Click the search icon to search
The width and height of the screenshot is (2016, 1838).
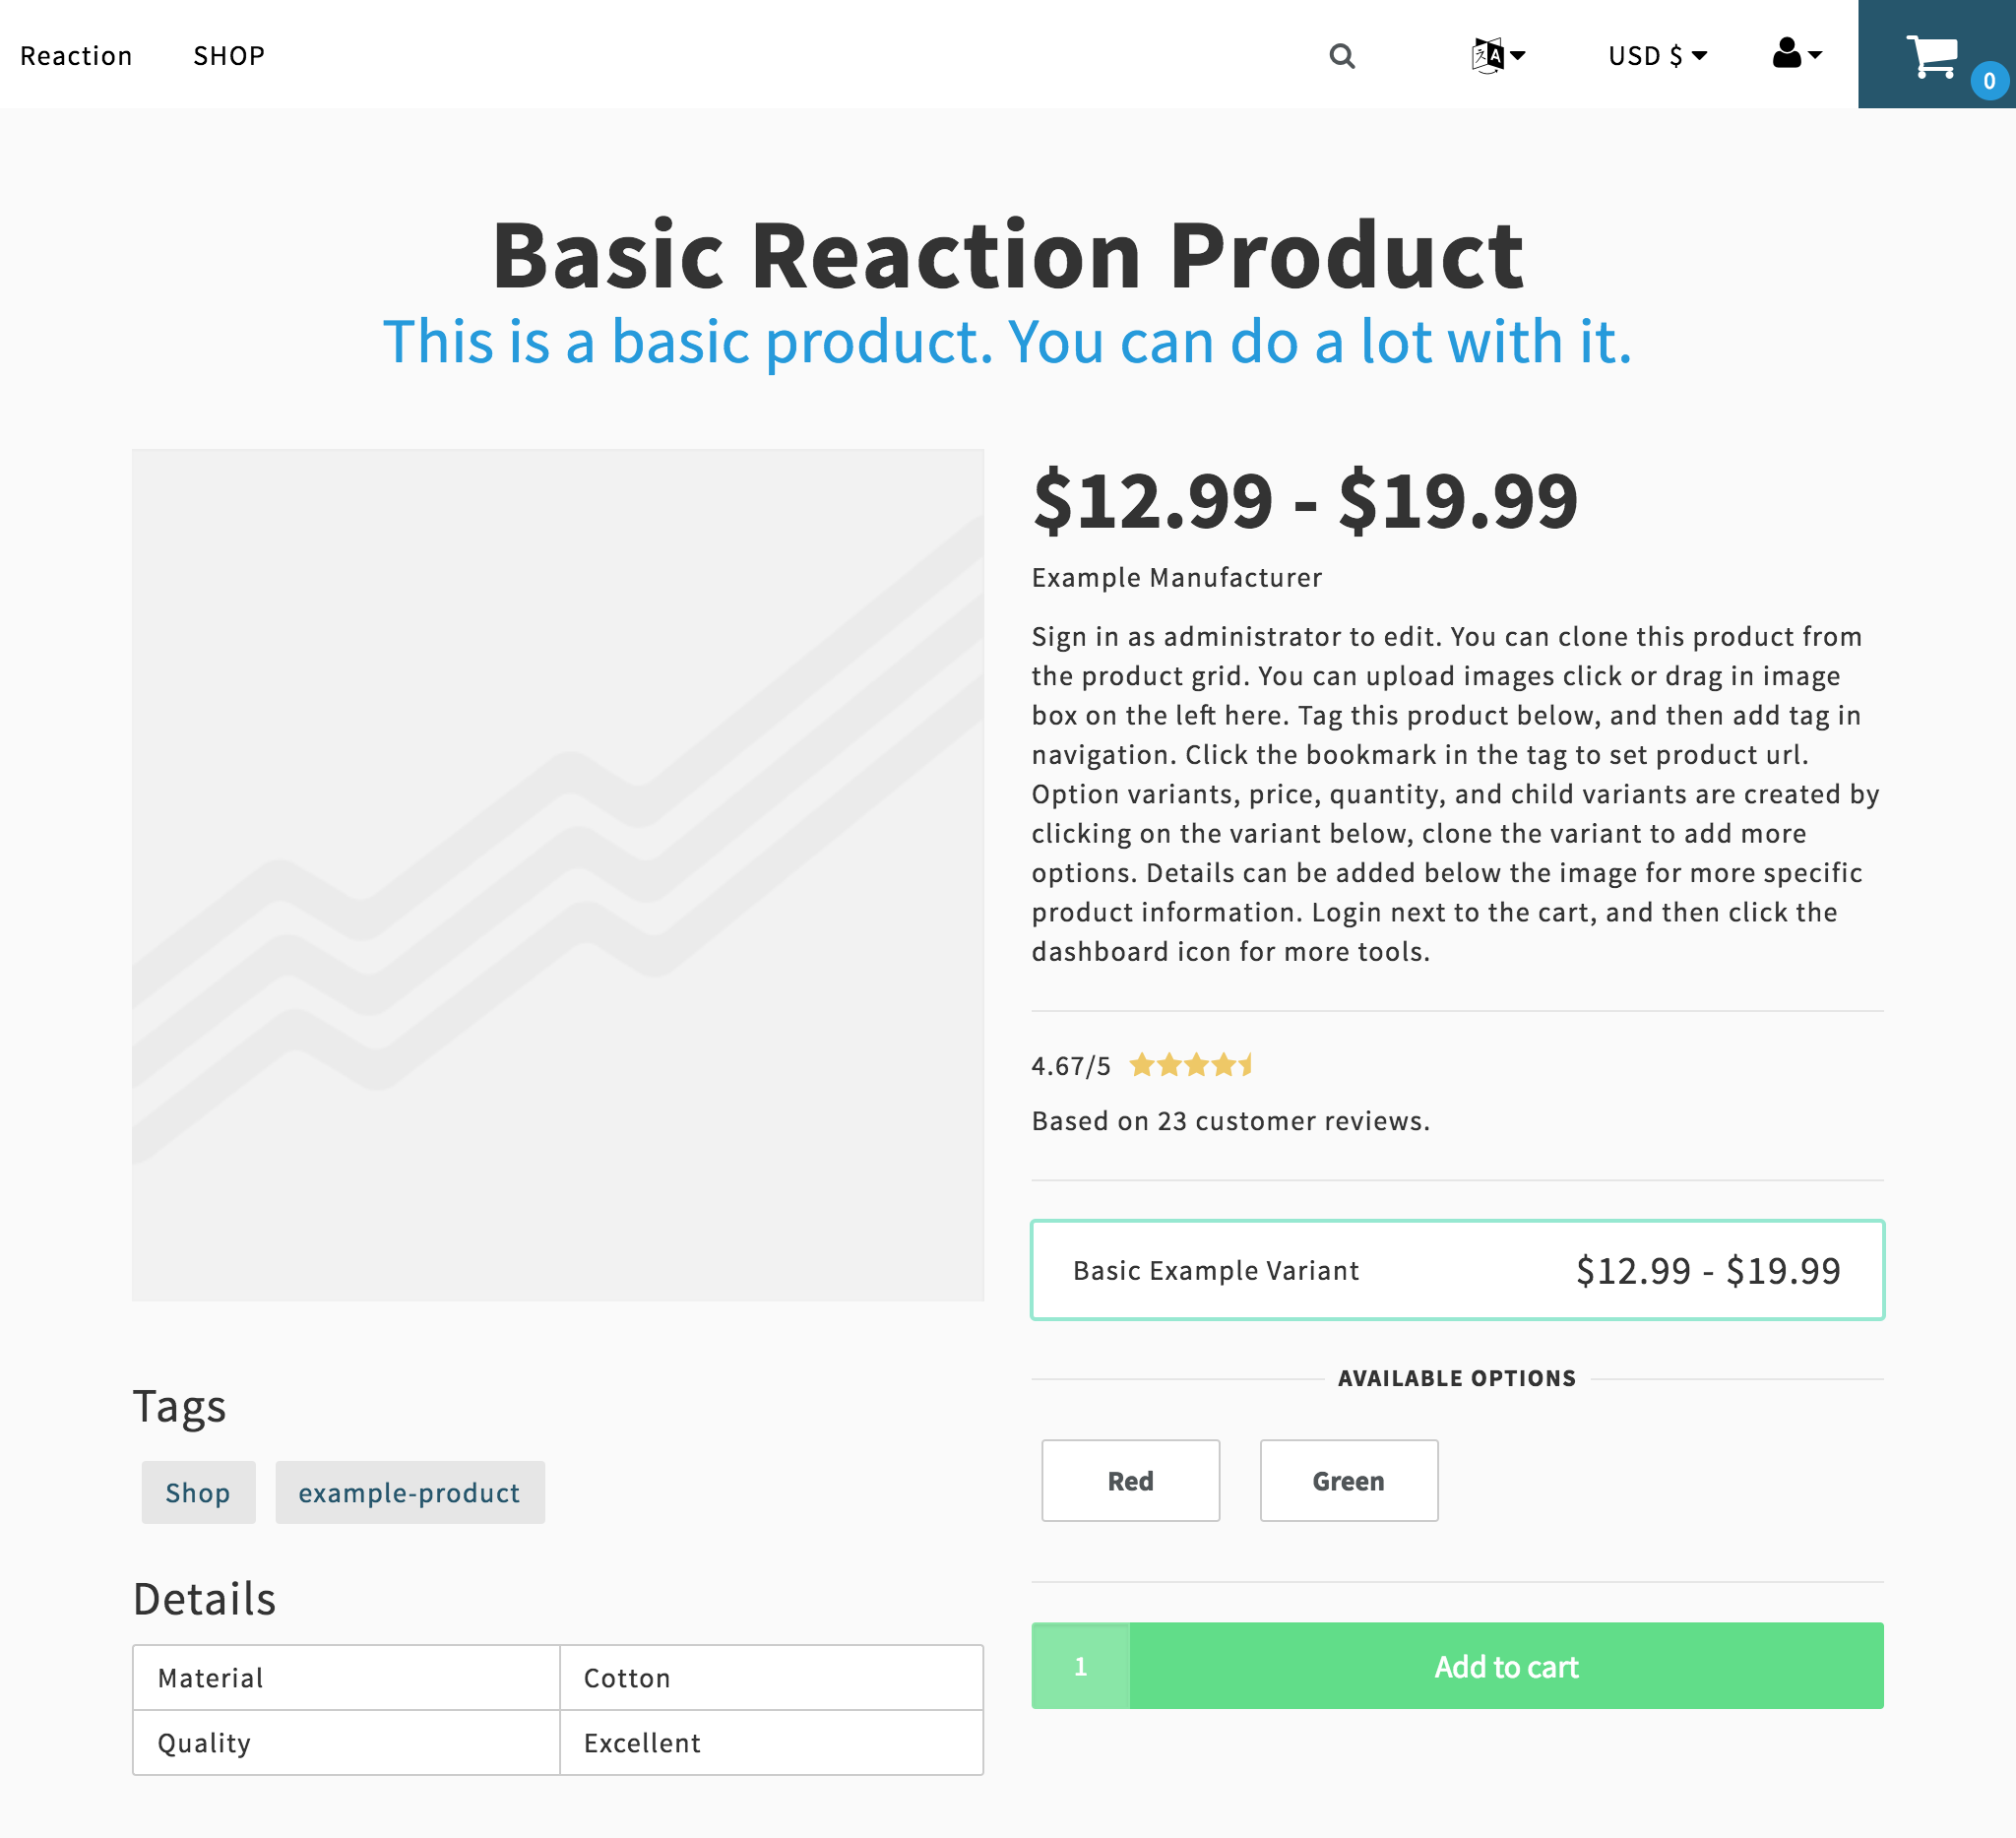click(1342, 54)
